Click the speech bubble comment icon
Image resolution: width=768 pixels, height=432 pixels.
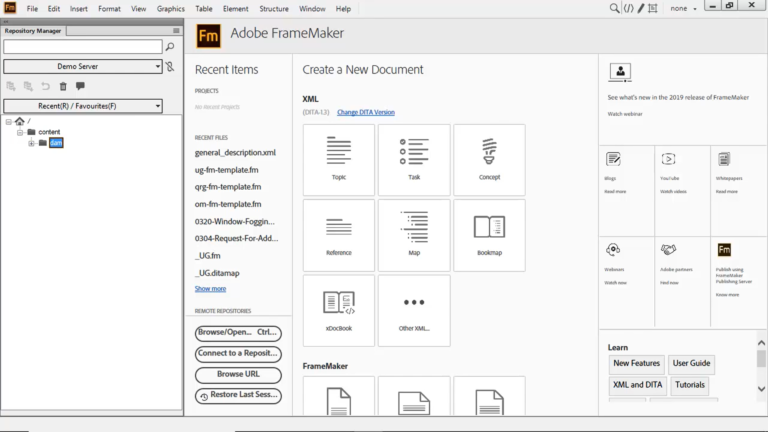pyautogui.click(x=80, y=86)
